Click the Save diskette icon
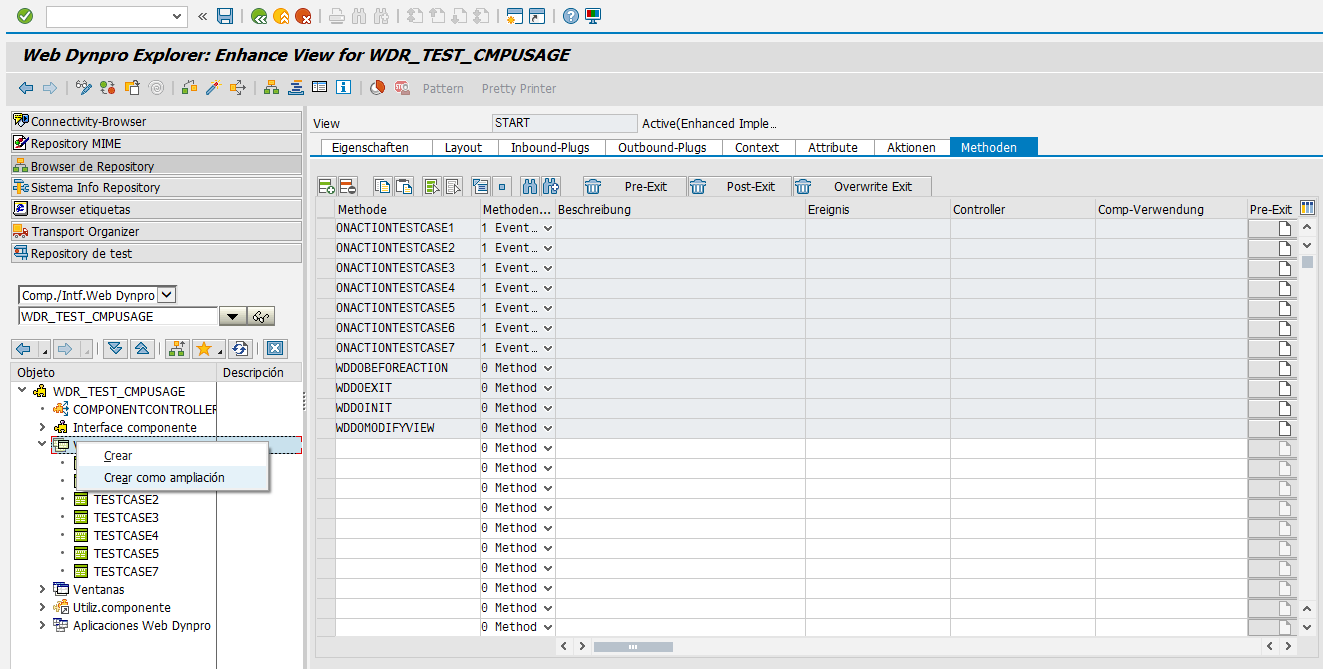1323x669 pixels. (225, 16)
